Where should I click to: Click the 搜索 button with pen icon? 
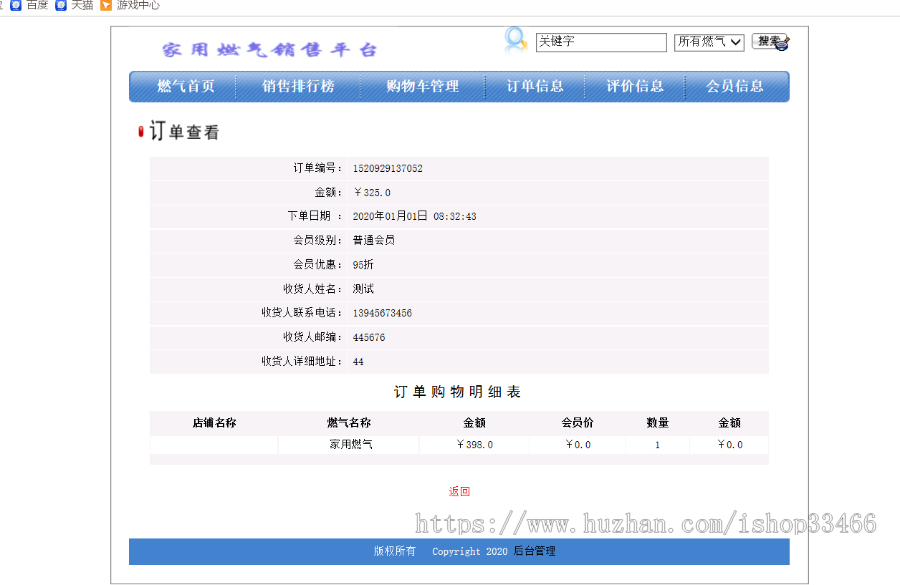(x=769, y=42)
